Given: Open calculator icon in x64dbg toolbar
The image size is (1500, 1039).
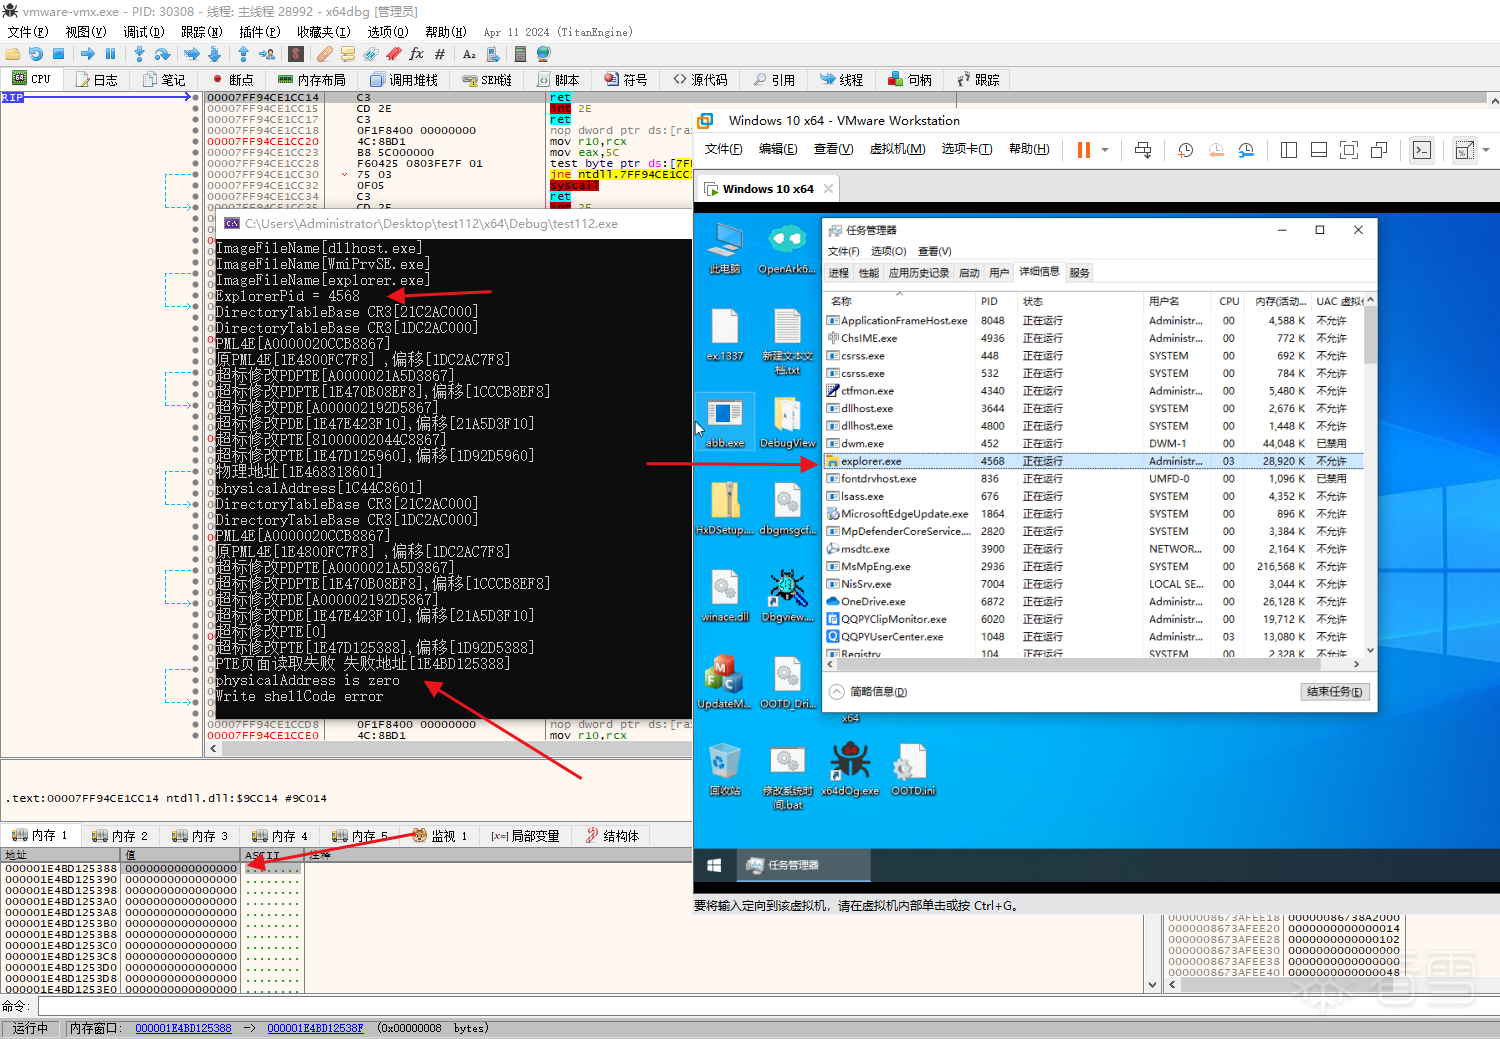Looking at the screenshot, I should coord(520,54).
